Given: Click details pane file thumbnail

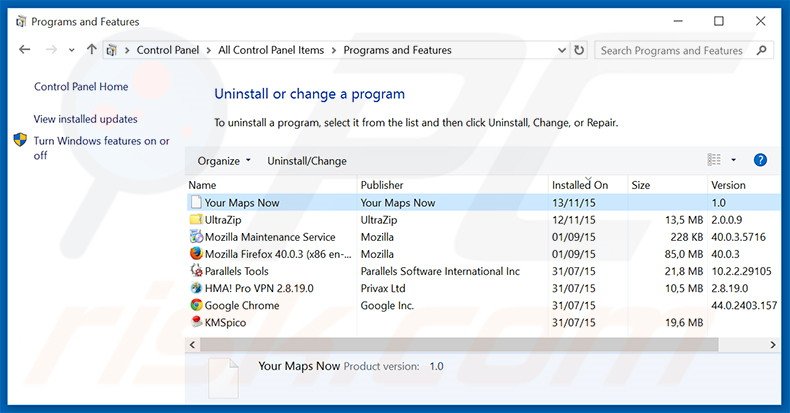Looking at the screenshot, I should pos(223,377).
